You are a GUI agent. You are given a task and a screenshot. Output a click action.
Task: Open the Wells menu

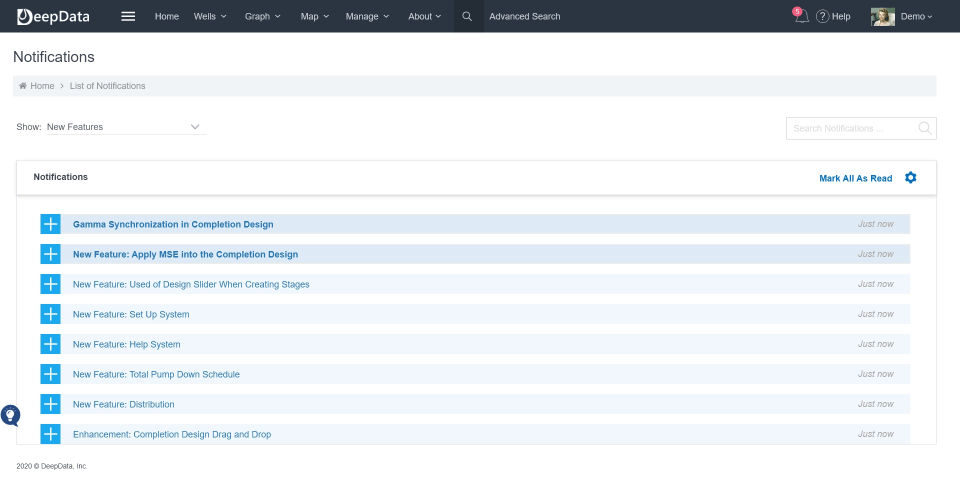coord(210,17)
